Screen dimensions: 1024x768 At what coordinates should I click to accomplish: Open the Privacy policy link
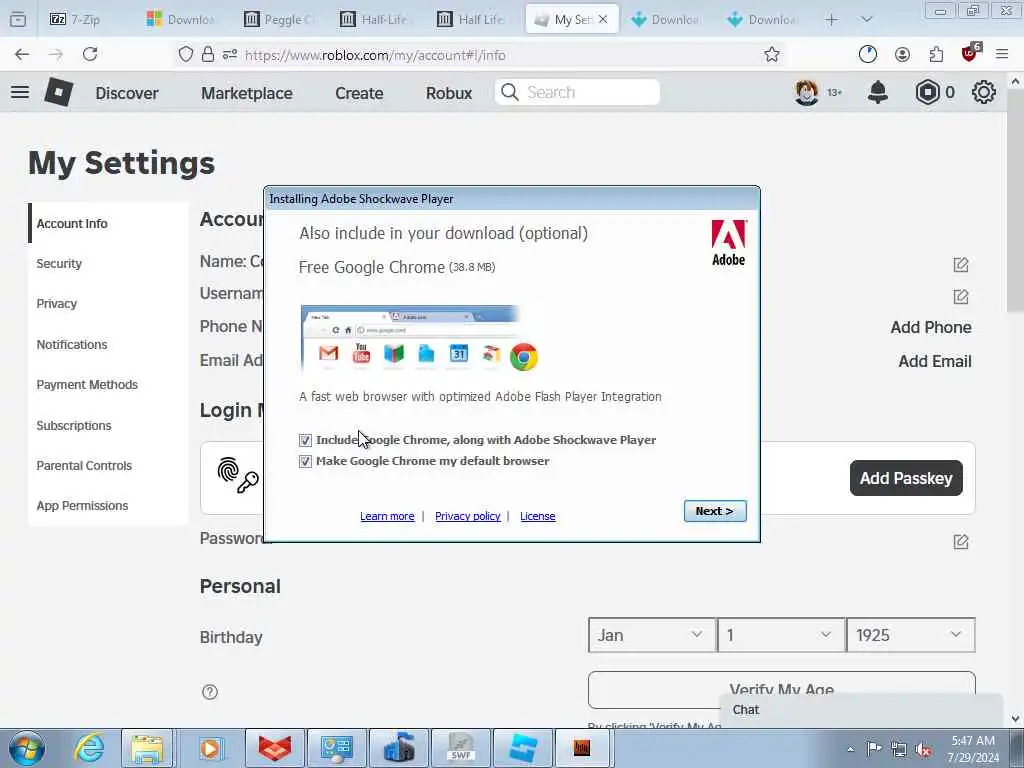point(468,516)
